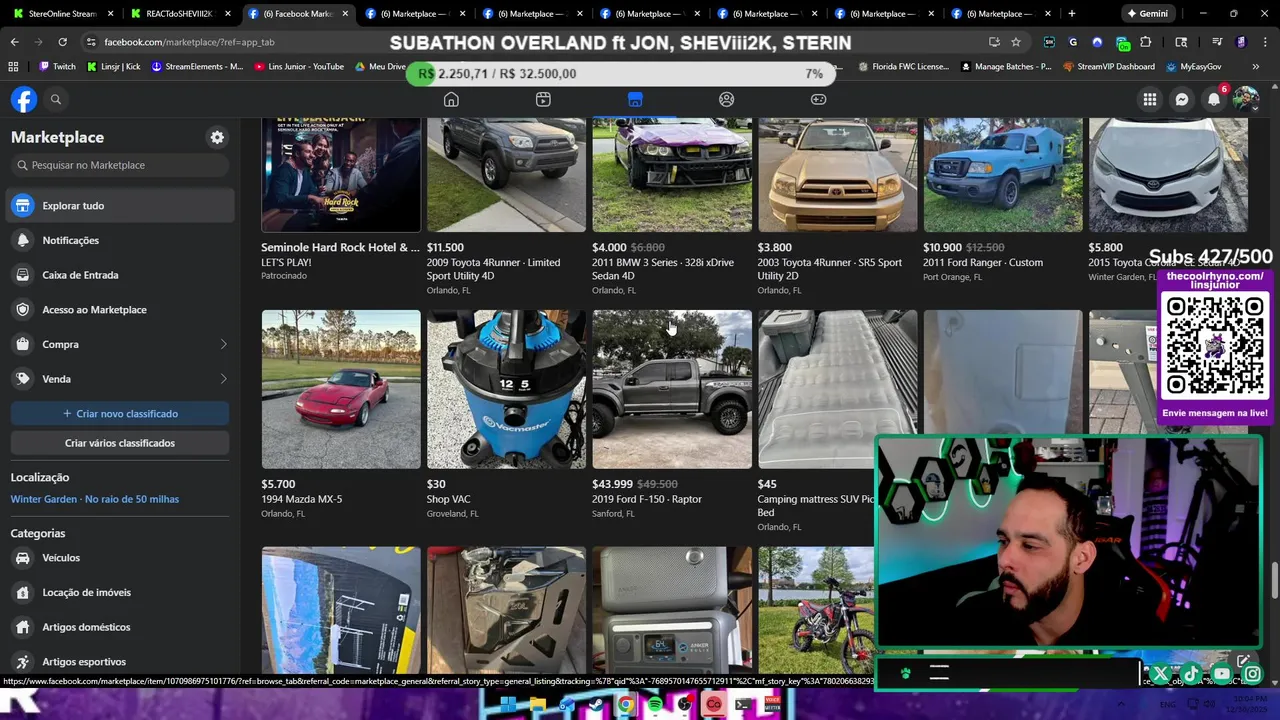Viewport: 1280px width, 720px height.
Task: Open Messenger chat icon
Action: (1182, 99)
